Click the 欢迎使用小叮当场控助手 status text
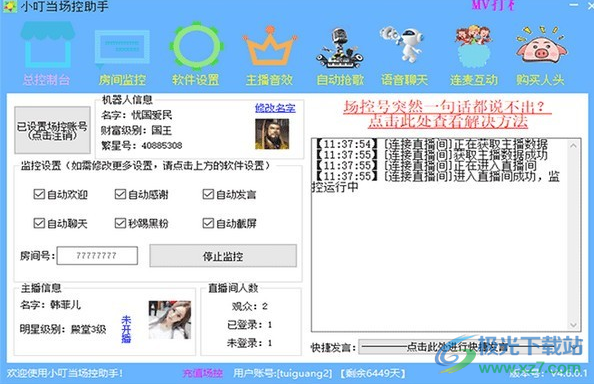Screen dimensions: 594x384 (65, 373)
